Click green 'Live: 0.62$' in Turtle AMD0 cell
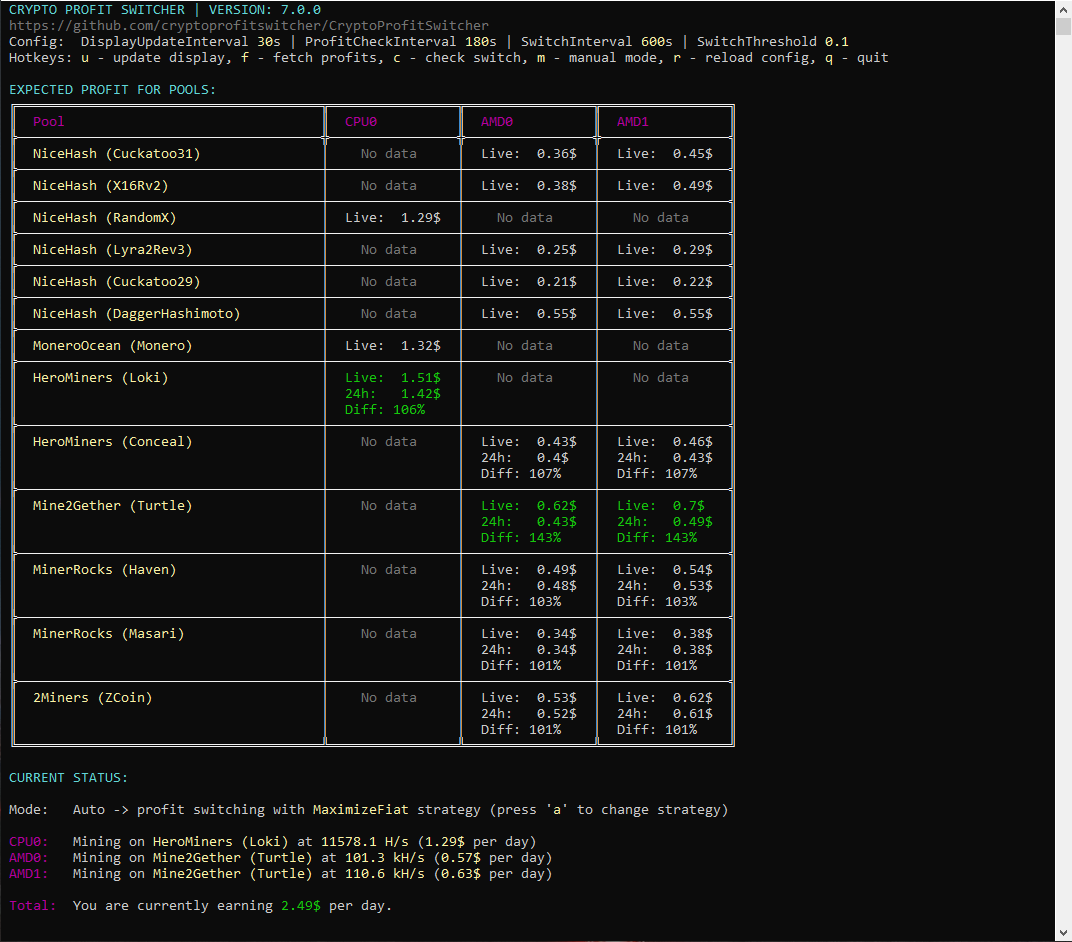1072x942 pixels. (529, 506)
